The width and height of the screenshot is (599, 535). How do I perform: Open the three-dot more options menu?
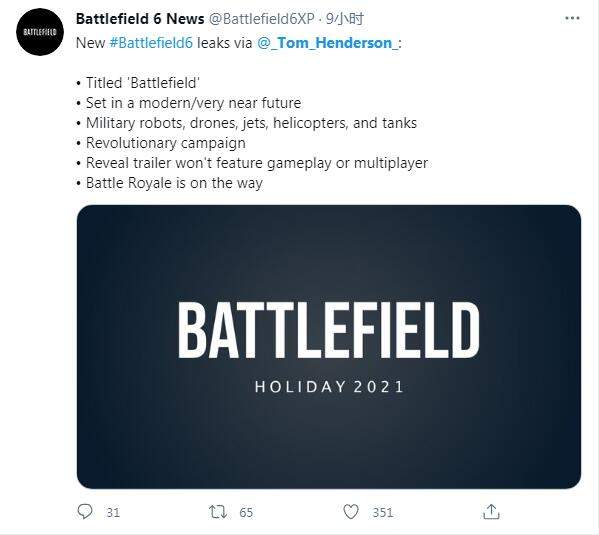tap(572, 18)
